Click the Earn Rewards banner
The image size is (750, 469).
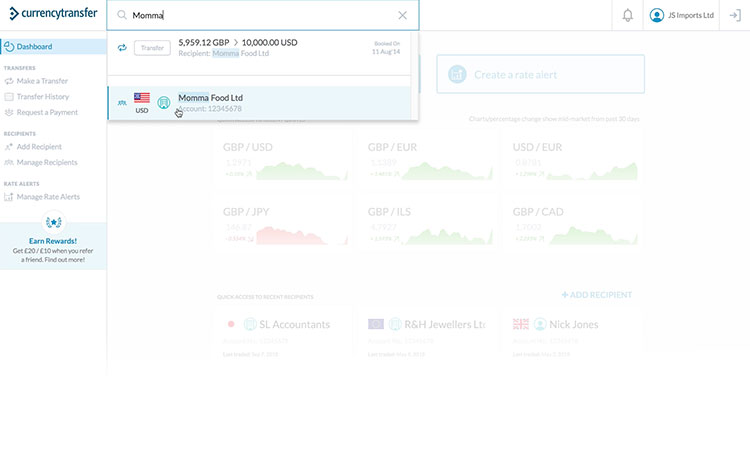click(x=53, y=246)
